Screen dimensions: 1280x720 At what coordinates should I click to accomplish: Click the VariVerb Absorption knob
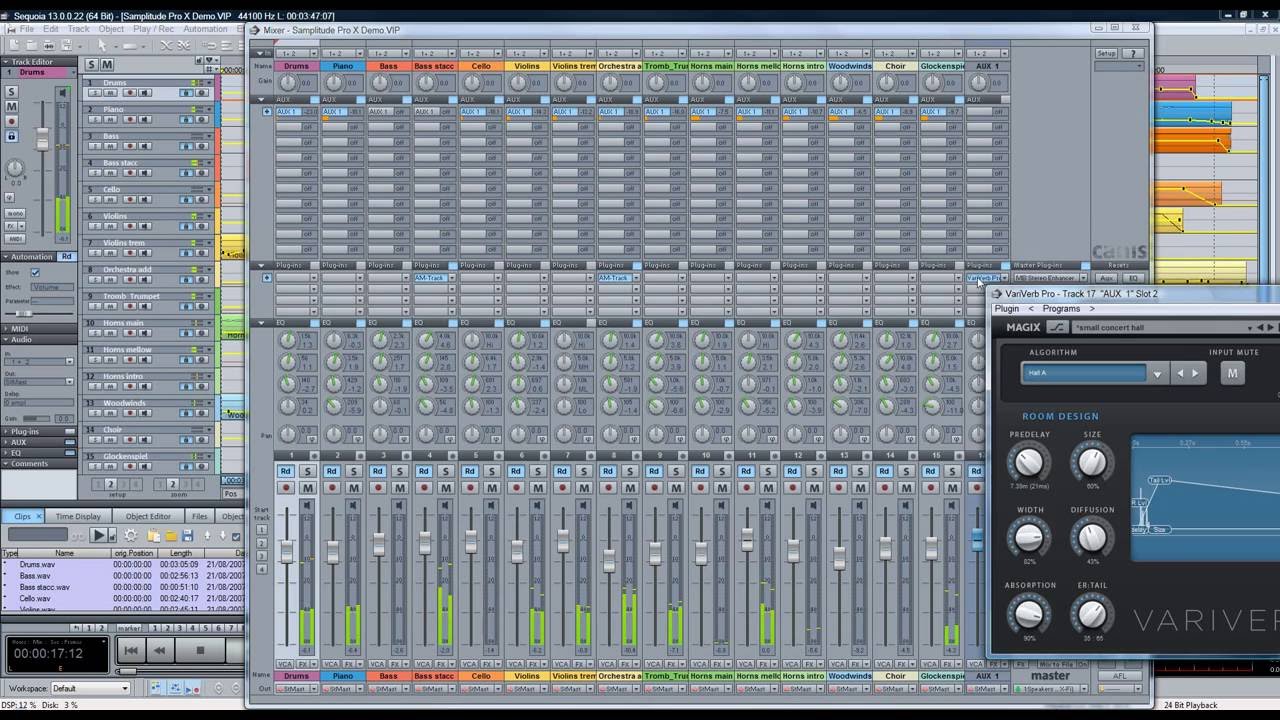[1029, 613]
